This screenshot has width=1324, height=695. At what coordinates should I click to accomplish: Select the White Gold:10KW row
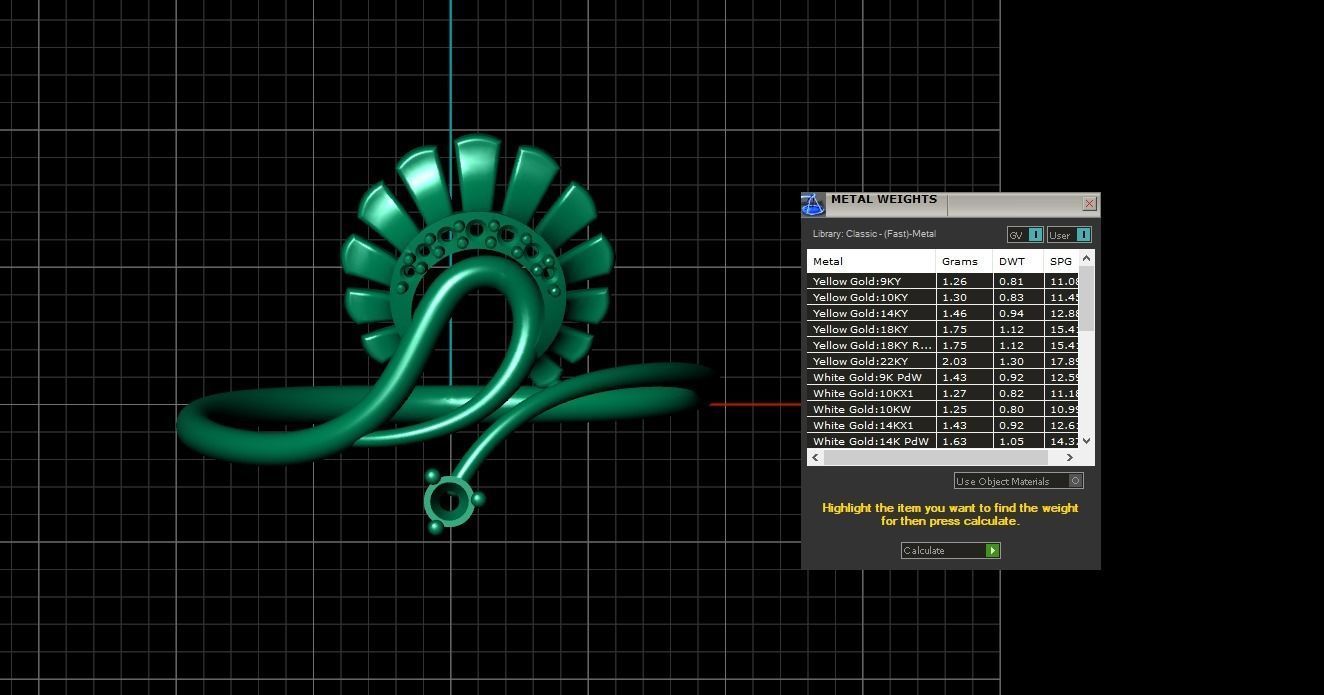943,409
